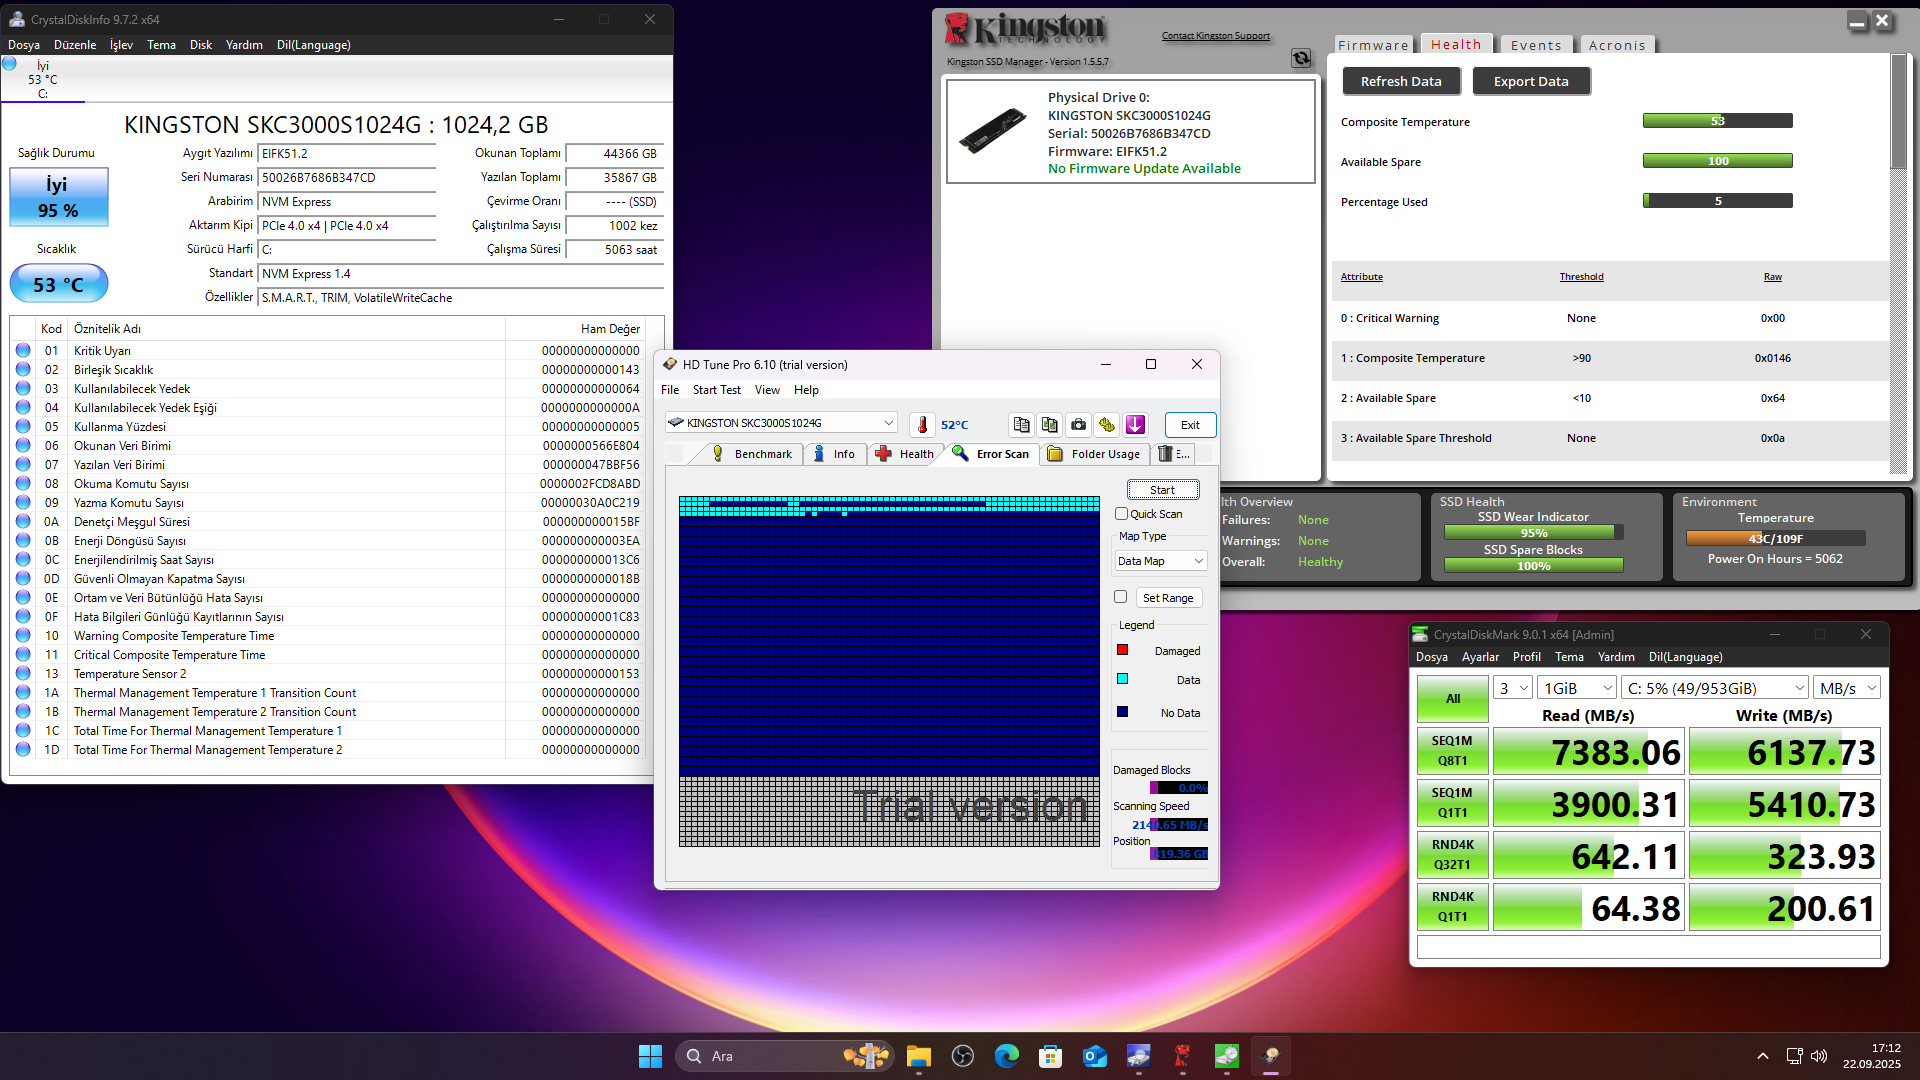Switch to CrystalDiskMark from the taskbar
Viewport: 1920px width, 1080px height.
click(1226, 1056)
